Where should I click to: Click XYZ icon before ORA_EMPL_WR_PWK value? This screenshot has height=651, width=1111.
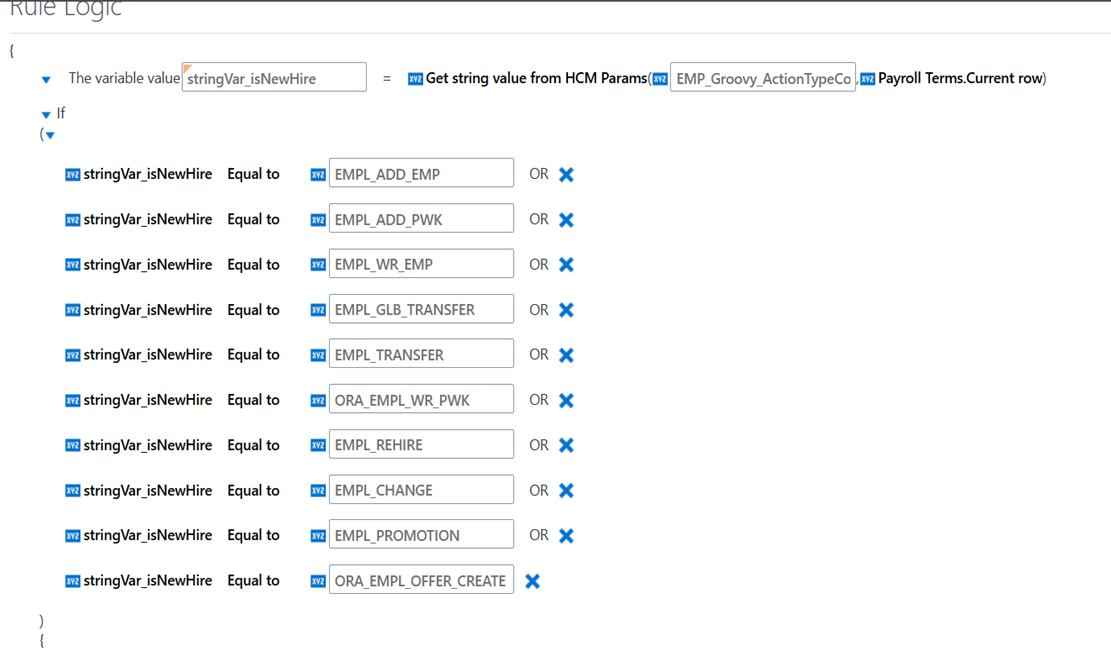[x=318, y=400]
